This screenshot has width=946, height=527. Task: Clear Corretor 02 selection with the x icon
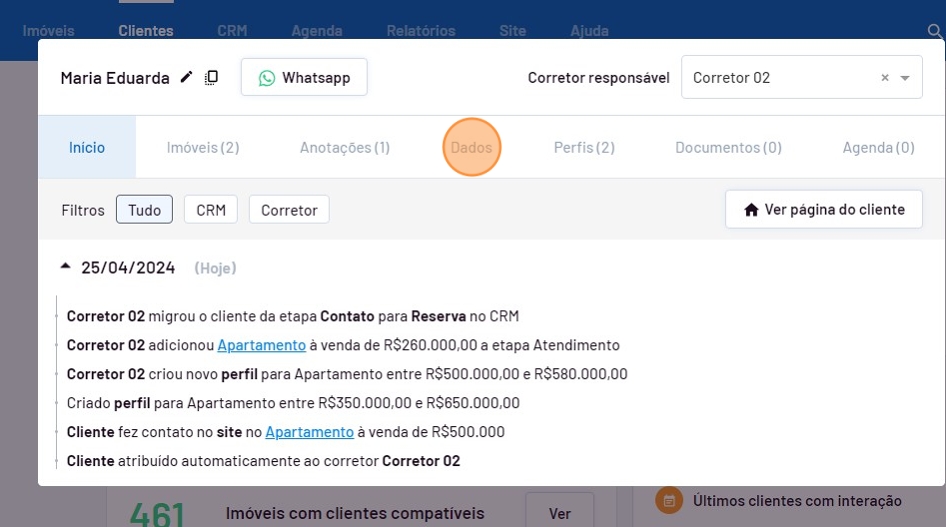click(884, 78)
